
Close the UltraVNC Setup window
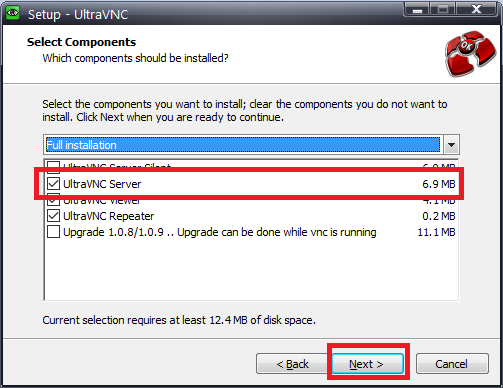click(x=476, y=9)
